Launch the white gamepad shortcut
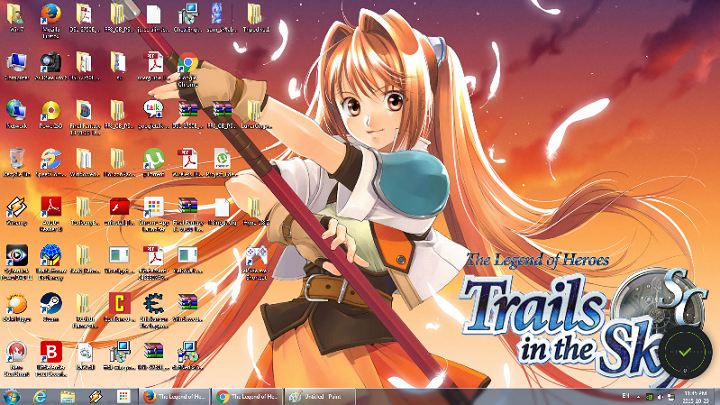Image resolution: width=720 pixels, height=405 pixels. point(256,262)
